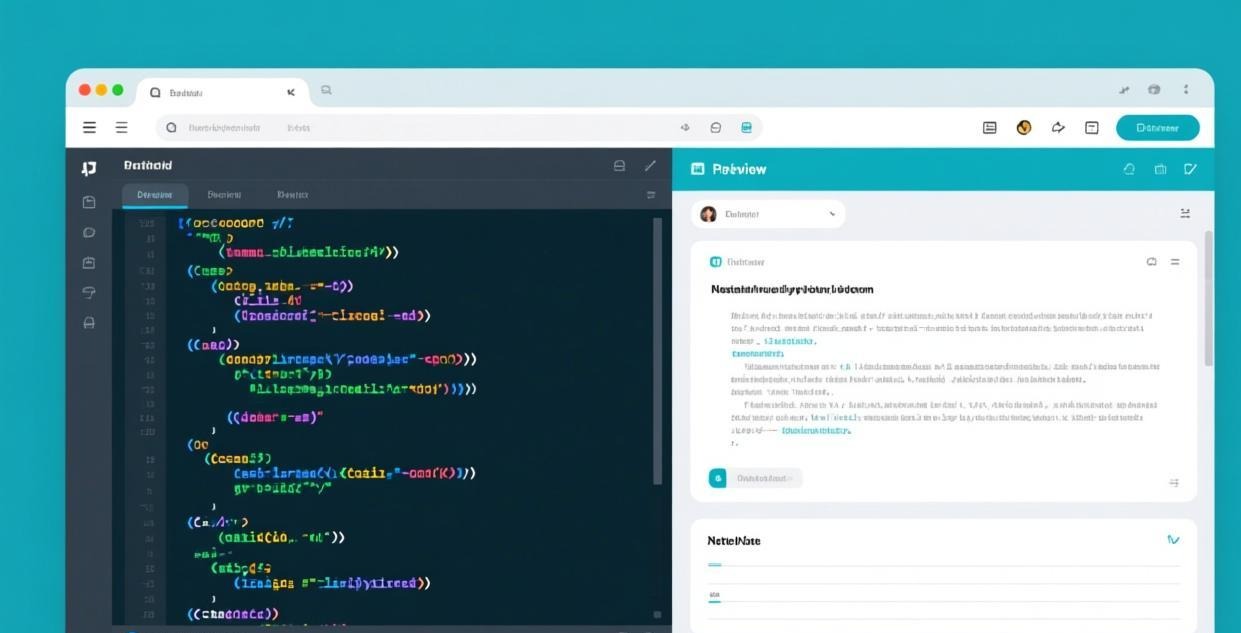
Task: Click the save icon beside pencil in editor header
Action: [619, 166]
